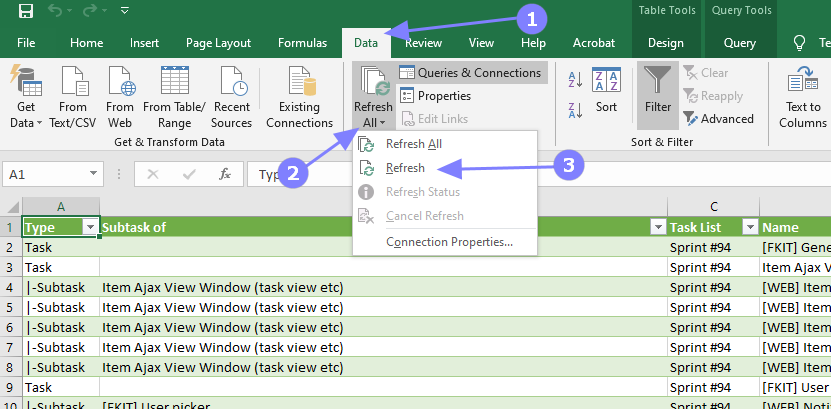Screen dimensions: 831x409
Task: Select Connection Properties menu entry
Action: tap(449, 242)
